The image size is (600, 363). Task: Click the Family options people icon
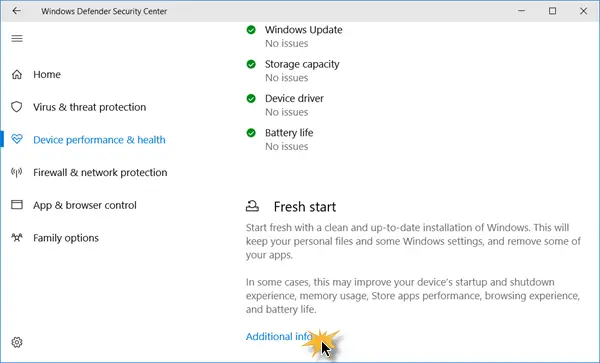click(17, 238)
